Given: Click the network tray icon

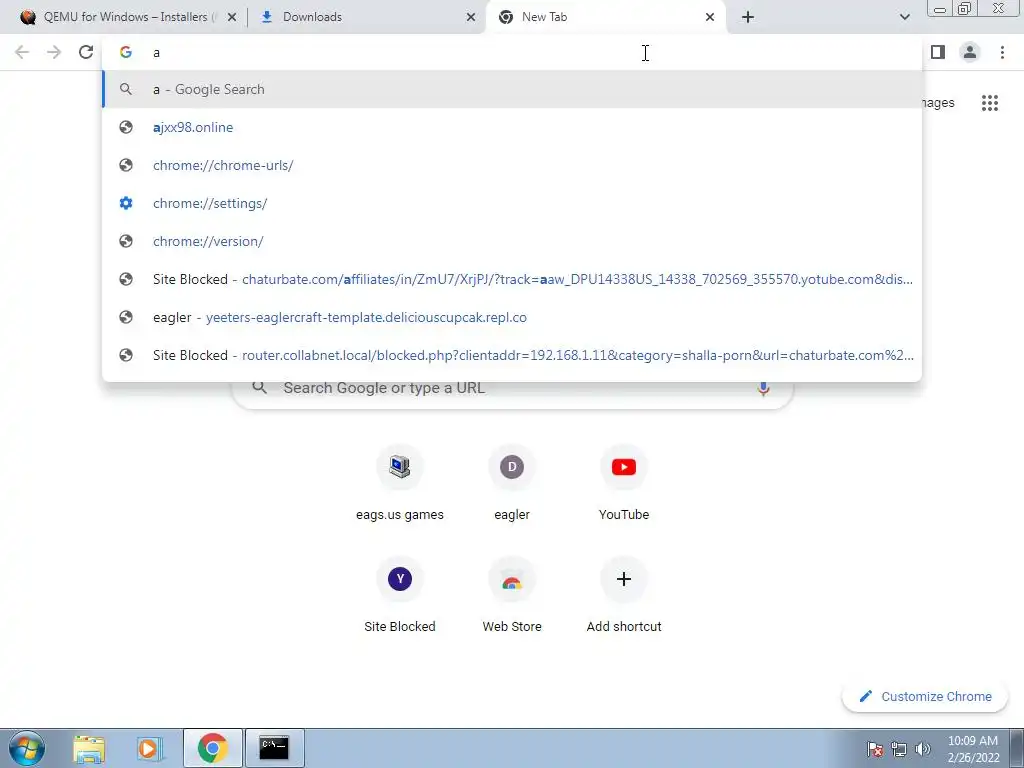Looking at the screenshot, I should pyautogui.click(x=899, y=749).
